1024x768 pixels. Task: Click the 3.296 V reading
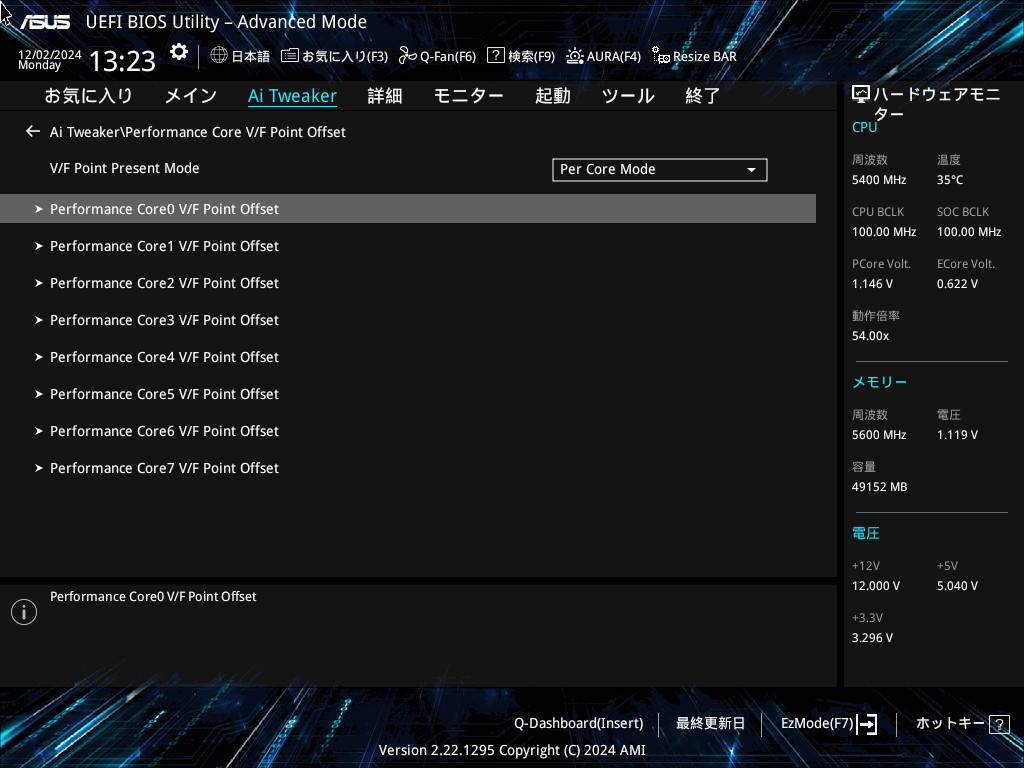click(872, 638)
